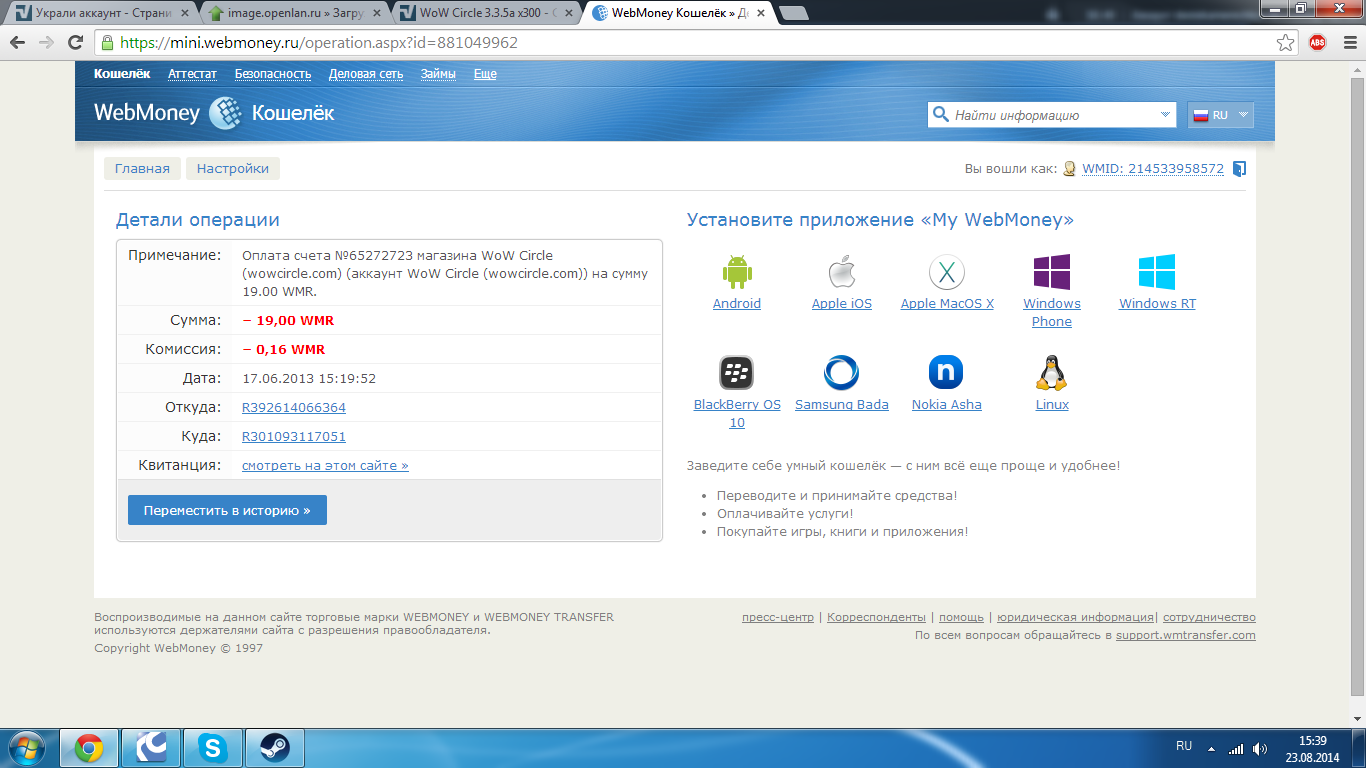Click the volume icon in system tray
This screenshot has width=1366, height=768.
click(1260, 748)
